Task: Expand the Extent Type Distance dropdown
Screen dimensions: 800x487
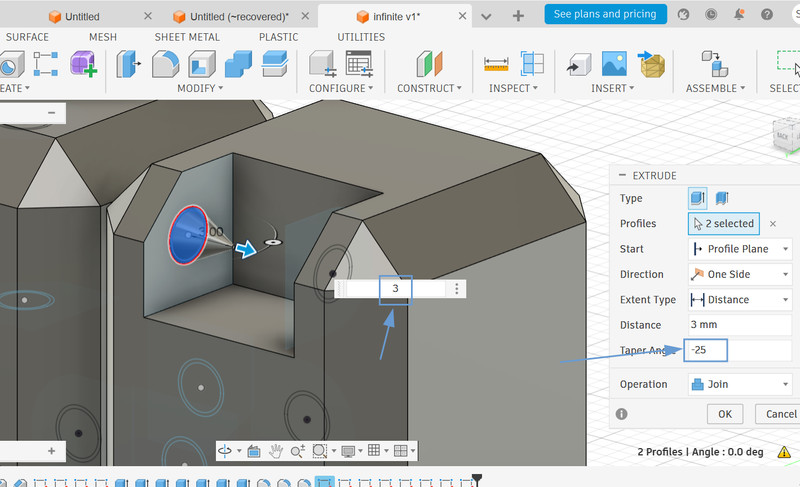Action: (740, 299)
